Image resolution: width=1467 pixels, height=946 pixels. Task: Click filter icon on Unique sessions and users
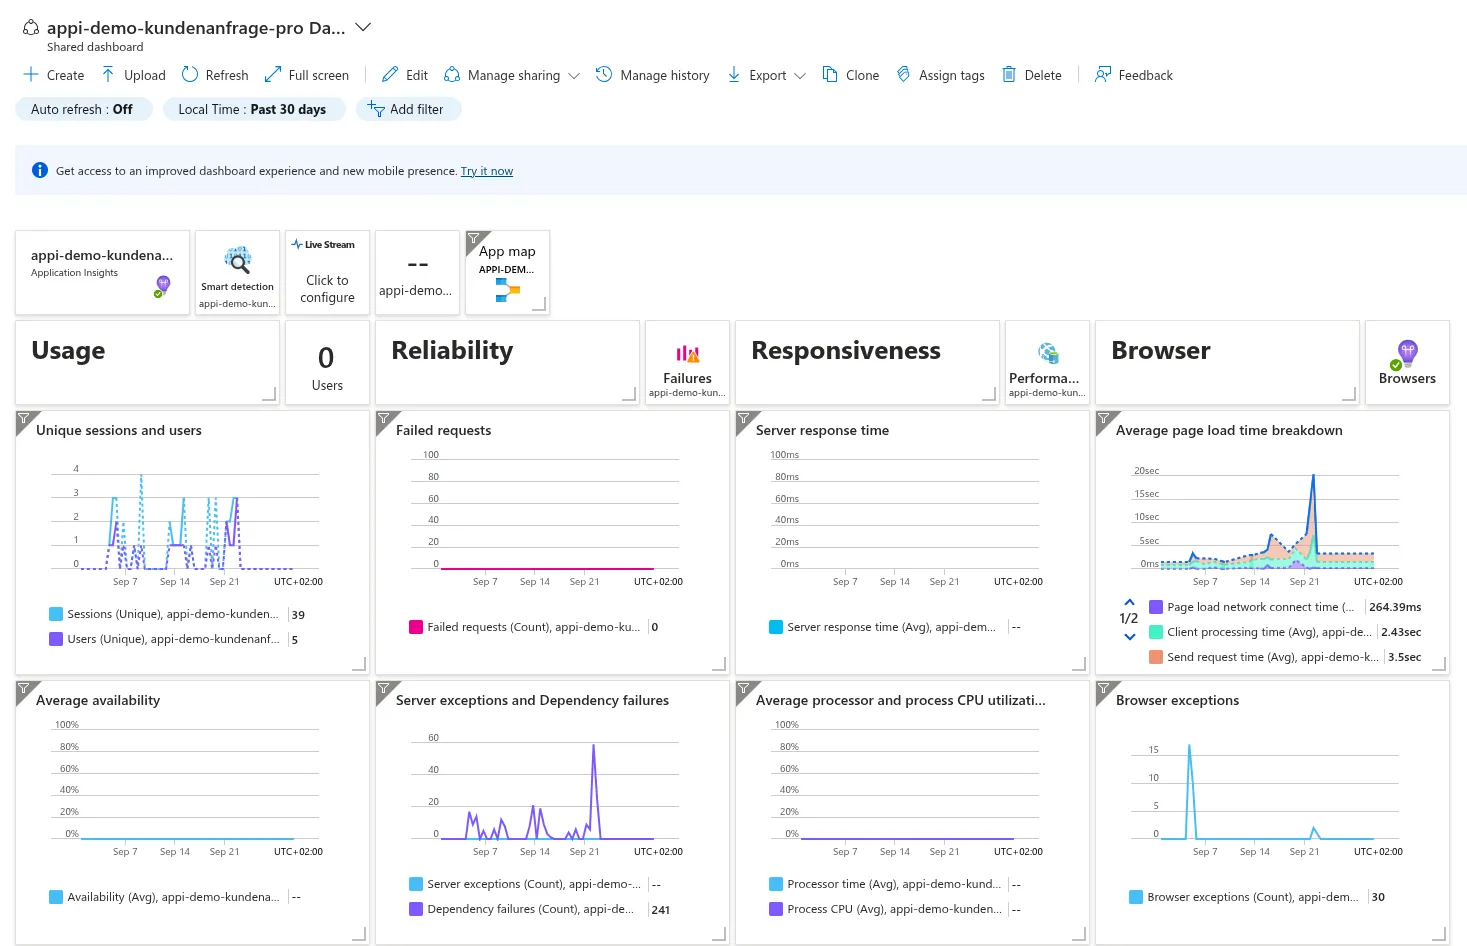pos(24,419)
